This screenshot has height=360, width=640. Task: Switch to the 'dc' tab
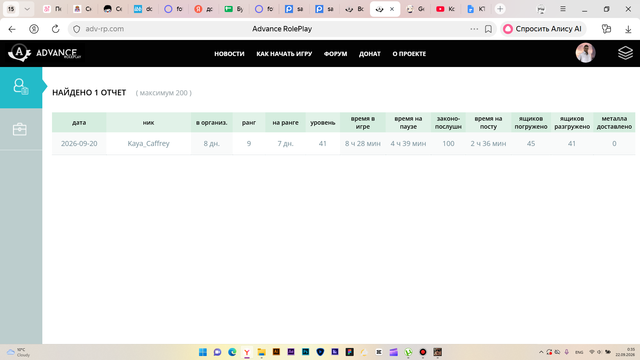143,9
